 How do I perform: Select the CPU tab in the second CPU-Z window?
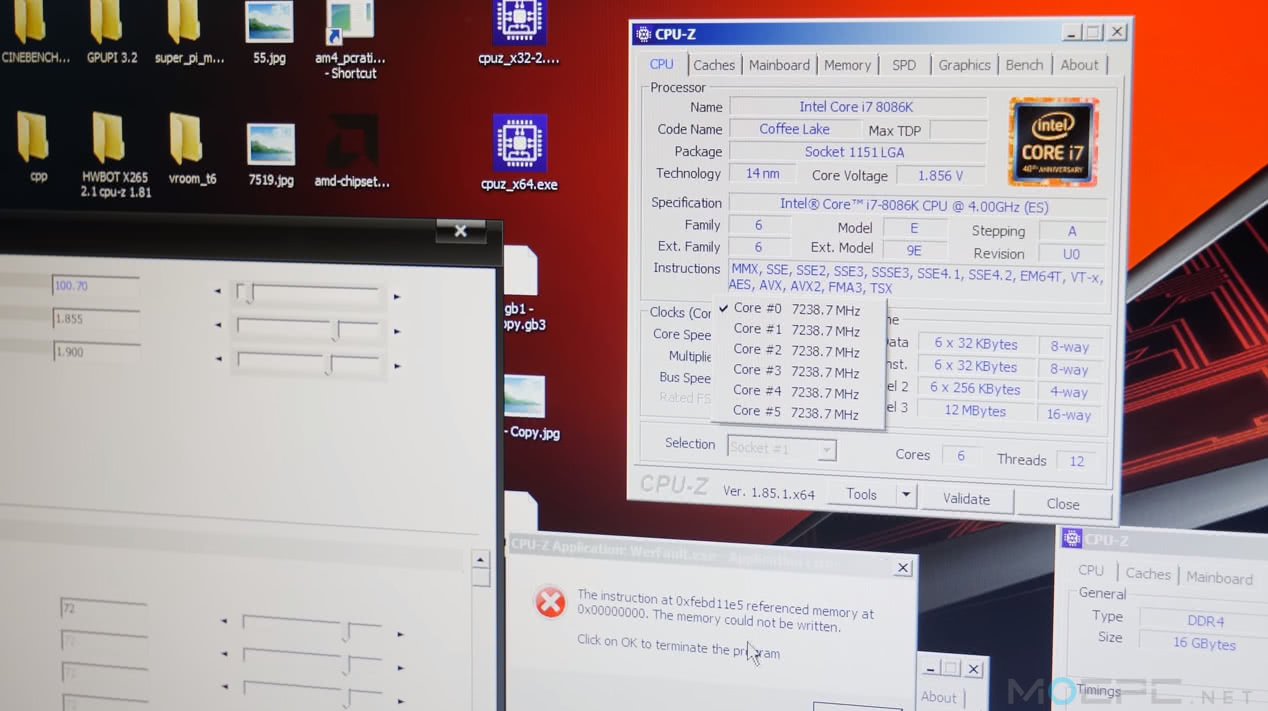(1091, 571)
